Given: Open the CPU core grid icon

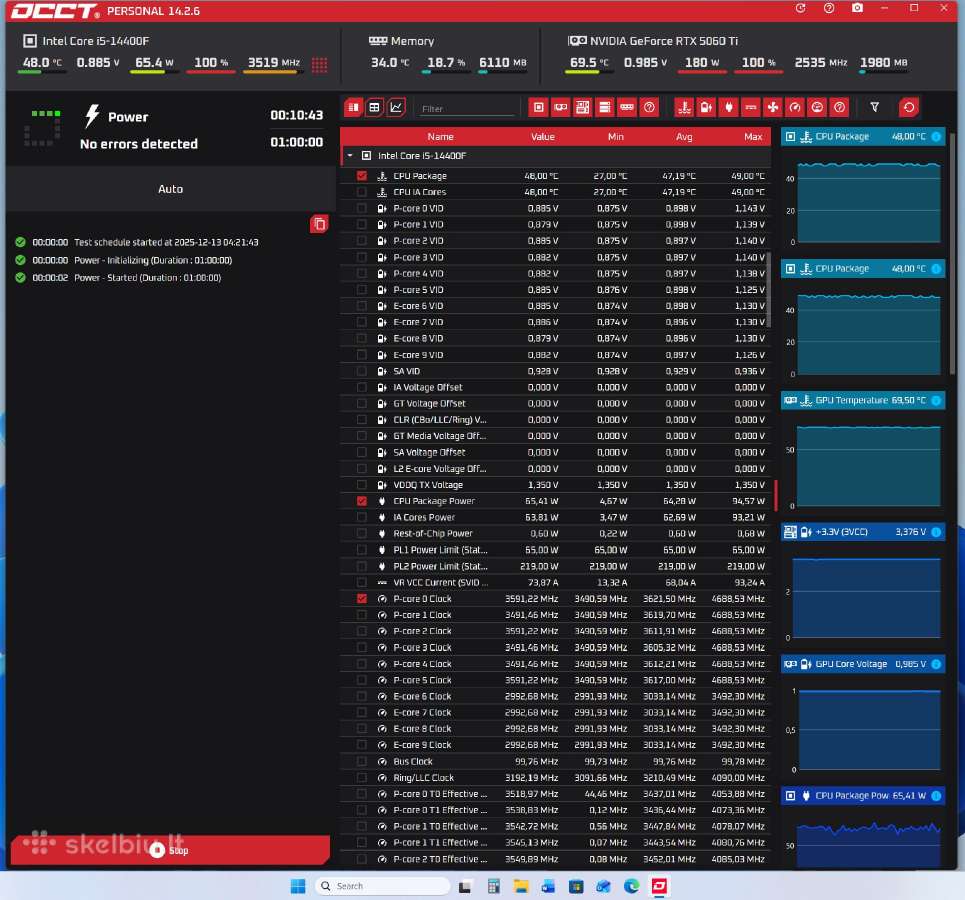Looking at the screenshot, I should click(x=319, y=64).
